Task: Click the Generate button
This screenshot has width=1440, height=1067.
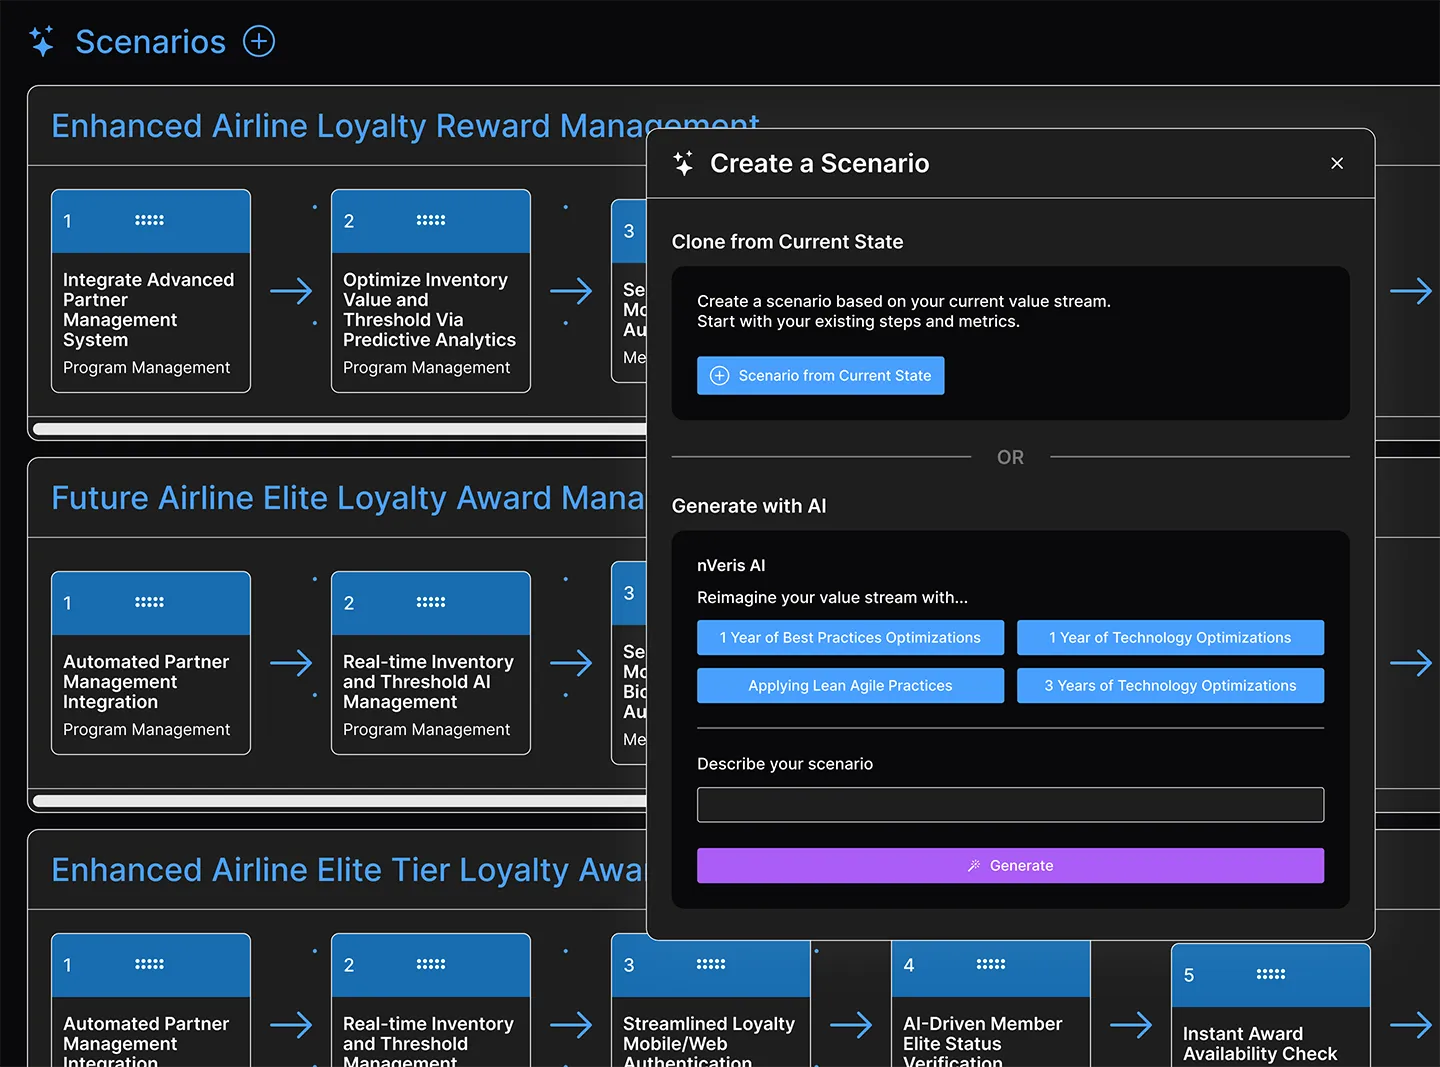Action: [1010, 865]
